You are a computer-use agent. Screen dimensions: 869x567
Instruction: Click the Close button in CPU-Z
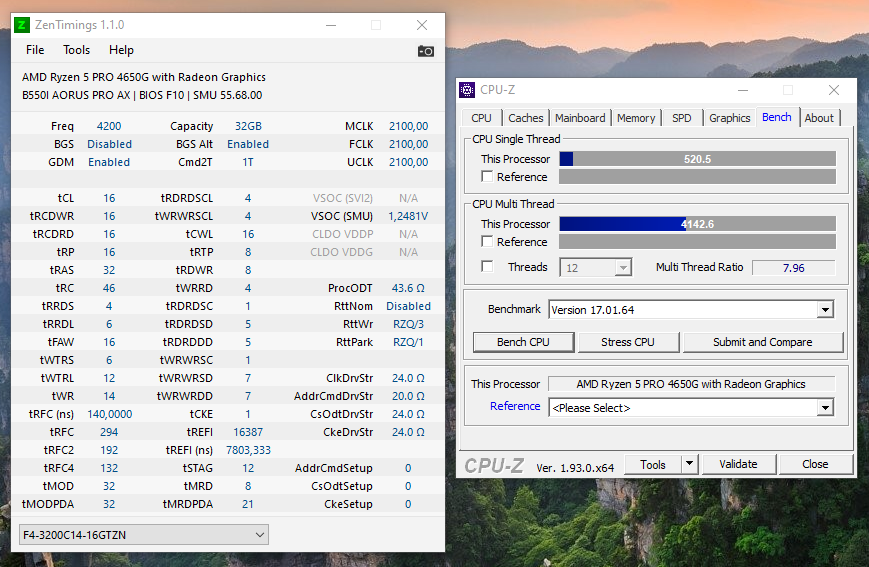coord(815,464)
